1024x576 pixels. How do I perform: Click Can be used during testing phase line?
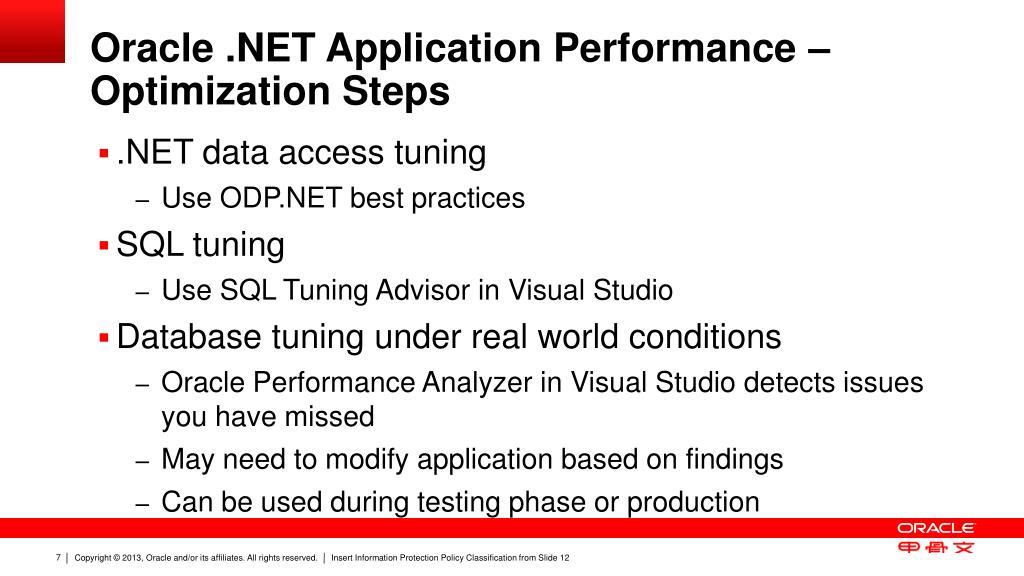pos(460,502)
